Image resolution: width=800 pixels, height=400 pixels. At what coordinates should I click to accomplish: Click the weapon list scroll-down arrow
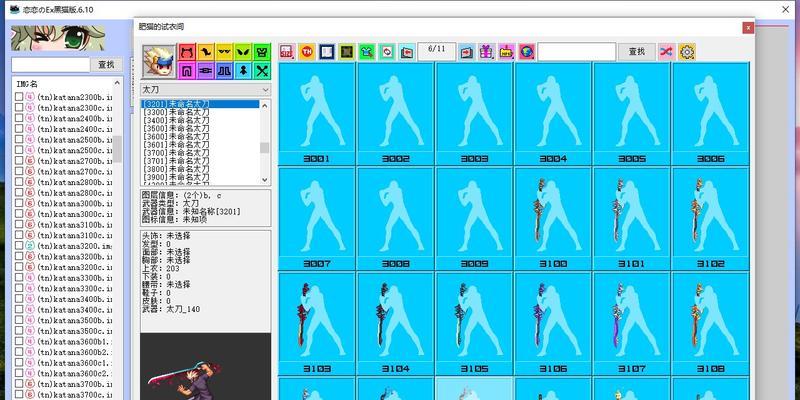coord(264,180)
